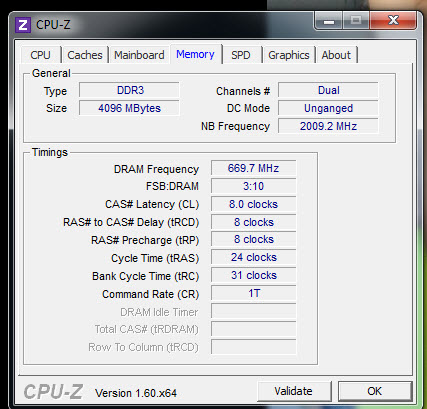Show the Graphics tab

289,55
